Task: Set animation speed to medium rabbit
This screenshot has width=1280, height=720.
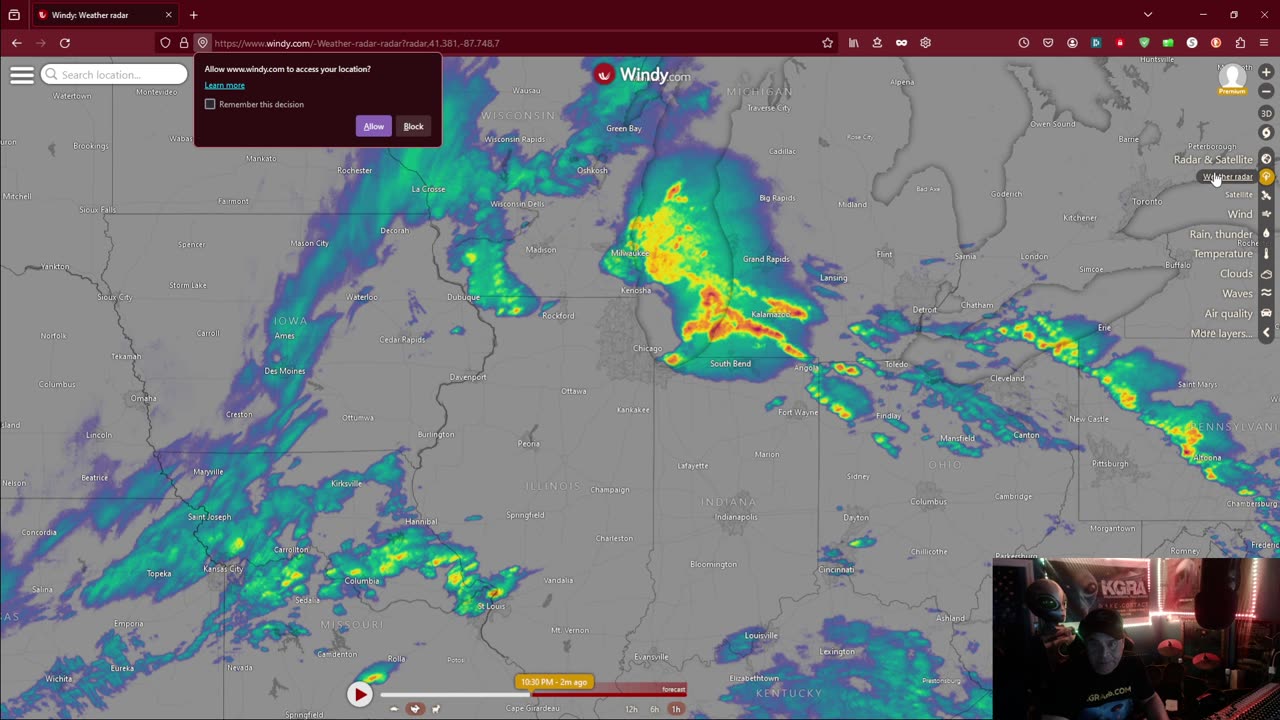Action: (415, 709)
